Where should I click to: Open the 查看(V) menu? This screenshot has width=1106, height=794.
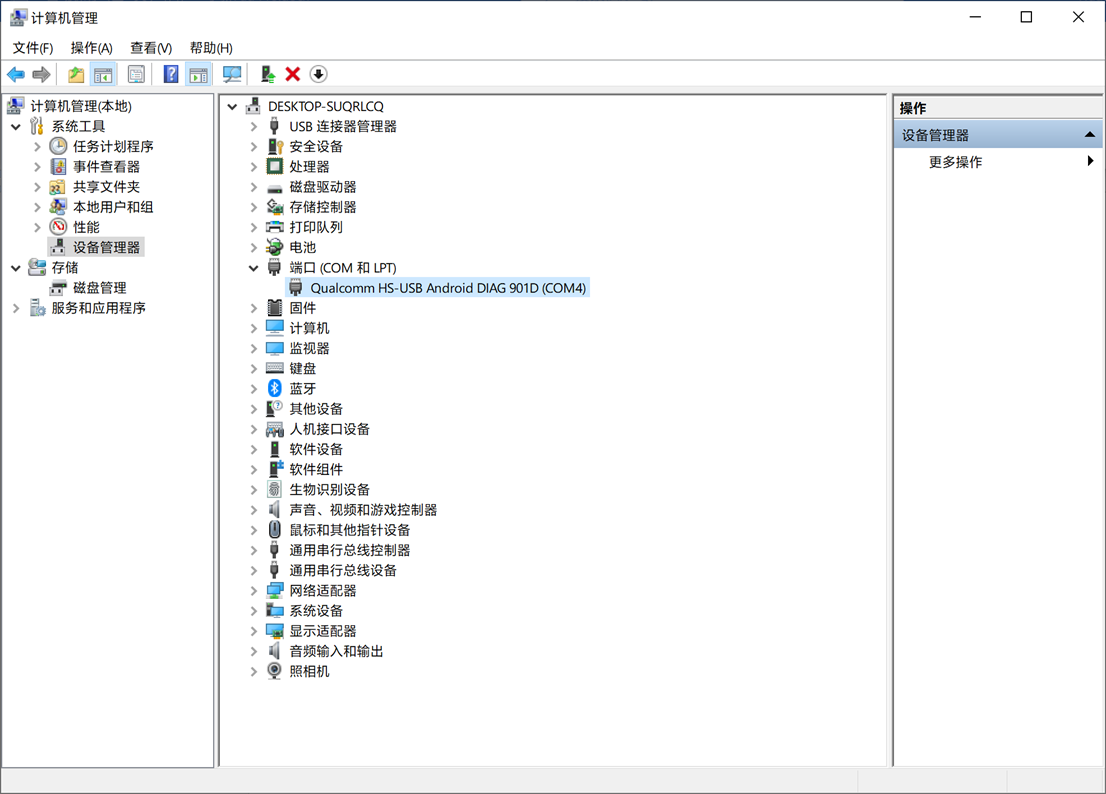[151, 48]
